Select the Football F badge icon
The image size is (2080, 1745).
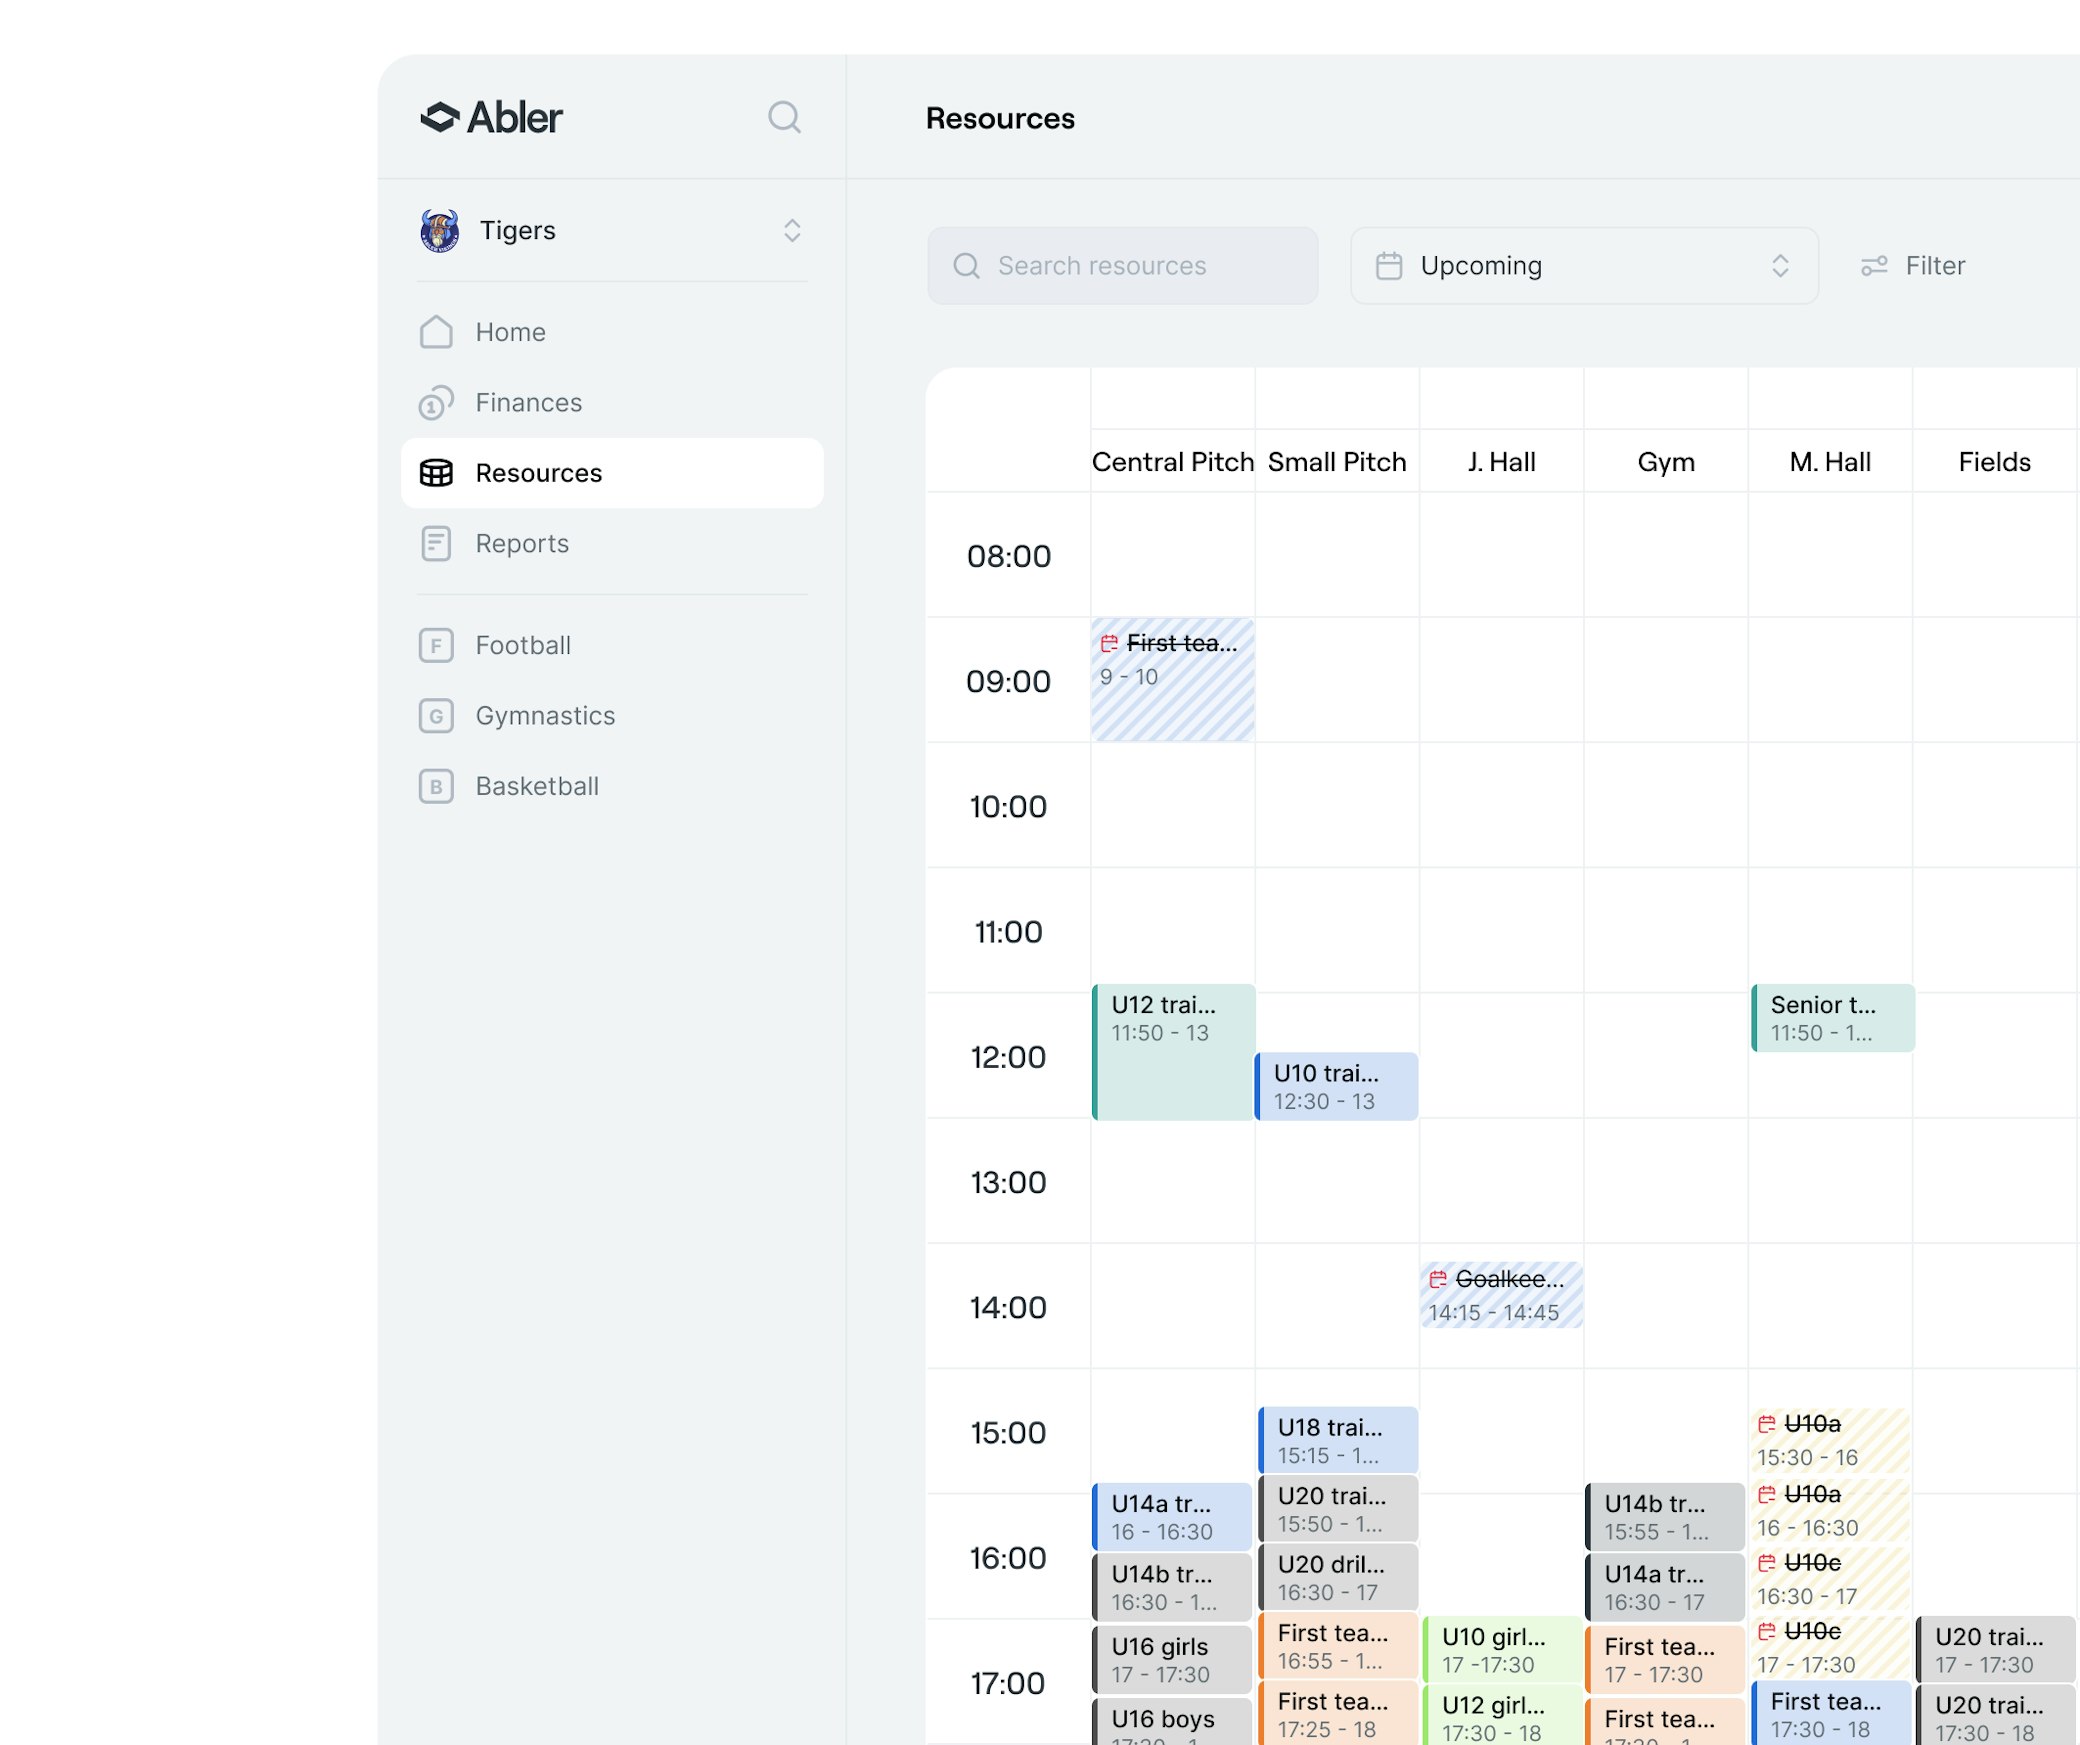pos(436,646)
